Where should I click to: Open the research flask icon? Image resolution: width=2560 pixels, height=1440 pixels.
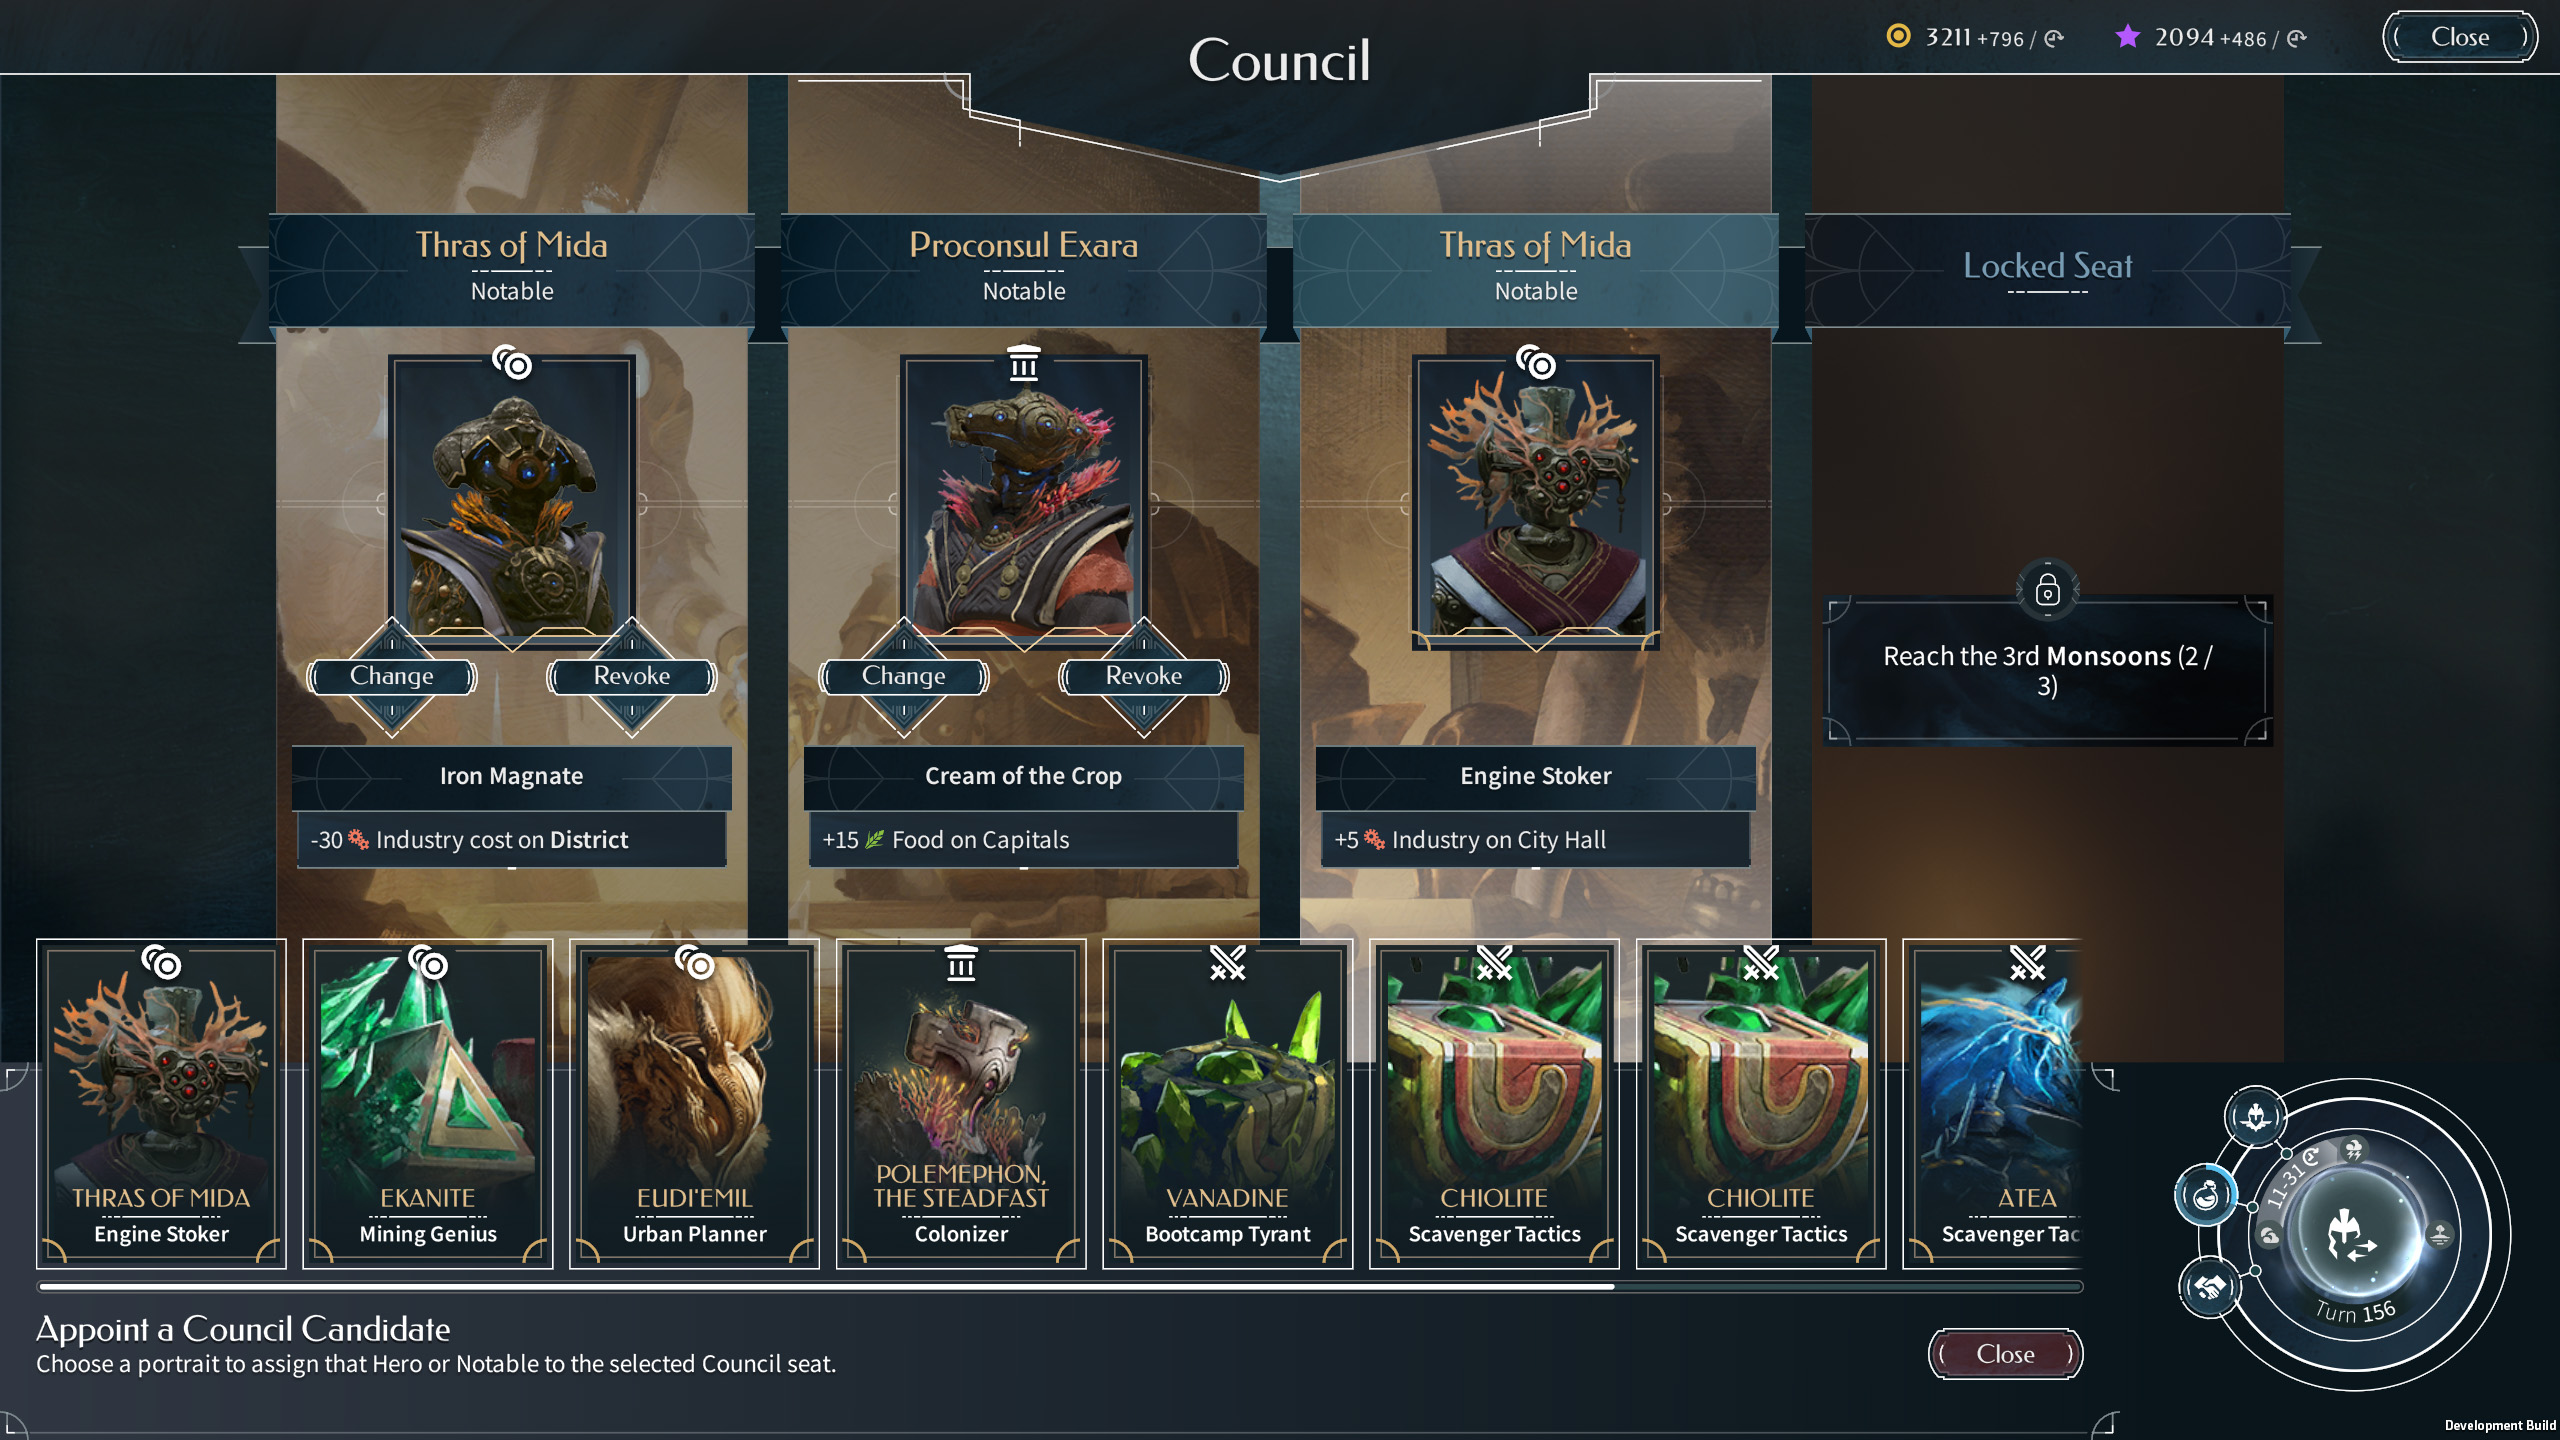pyautogui.click(x=2206, y=1195)
